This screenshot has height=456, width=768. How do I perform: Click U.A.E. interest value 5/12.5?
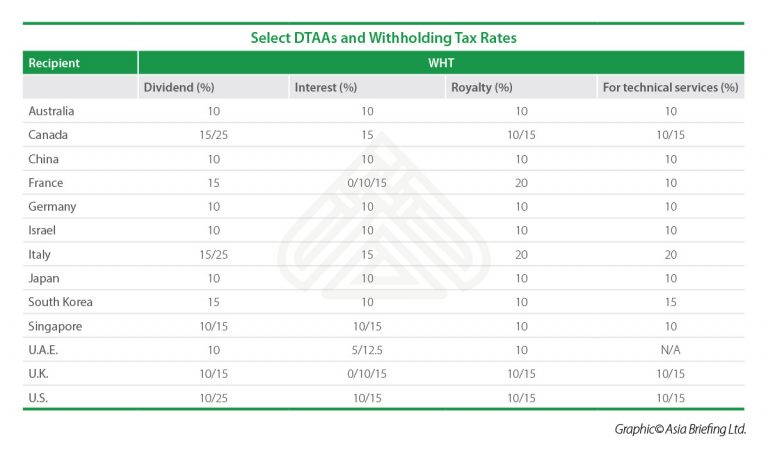coord(367,350)
